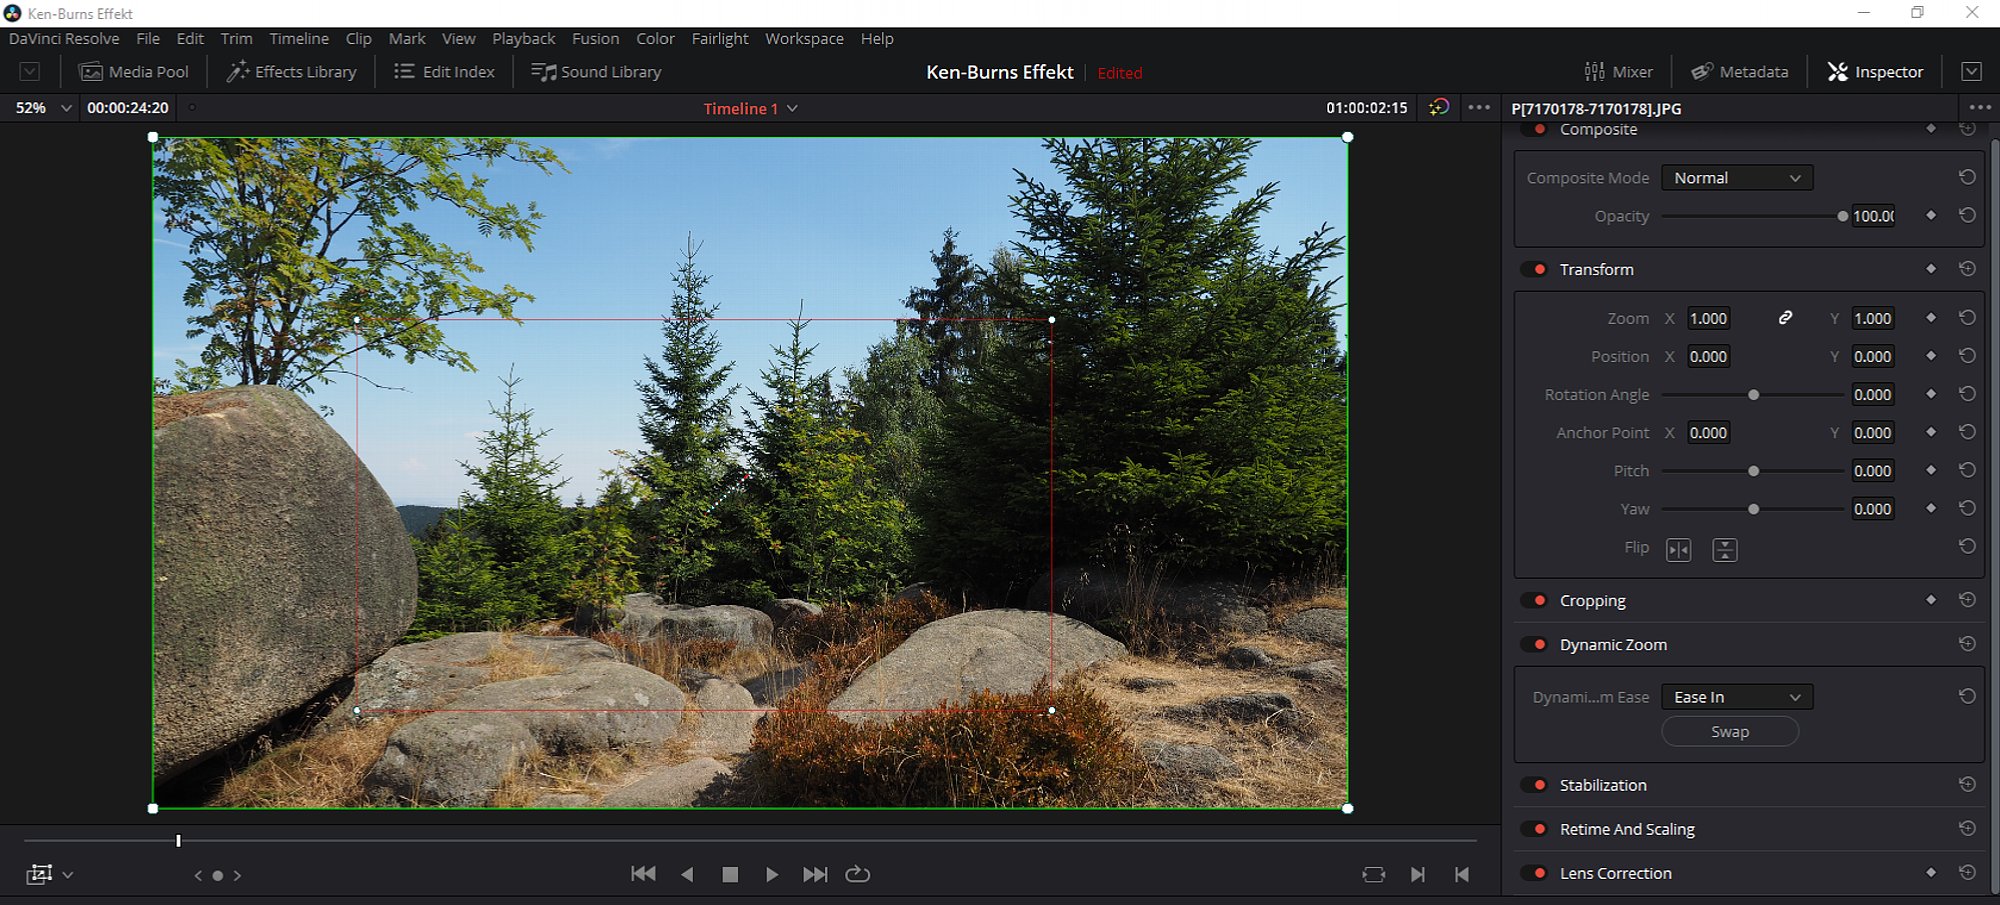This screenshot has width=2000, height=905.
Task: Click the flip vertical icon
Action: (x=1724, y=550)
